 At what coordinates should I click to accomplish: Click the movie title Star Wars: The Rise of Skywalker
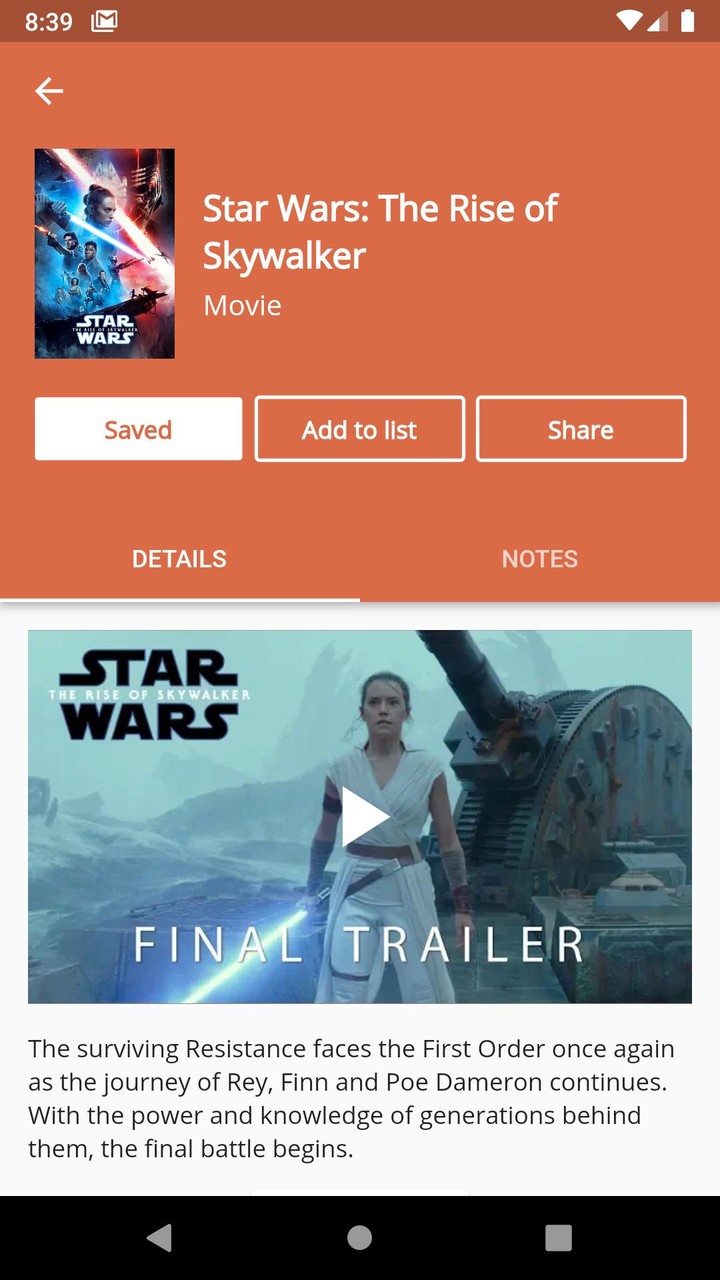coord(380,232)
